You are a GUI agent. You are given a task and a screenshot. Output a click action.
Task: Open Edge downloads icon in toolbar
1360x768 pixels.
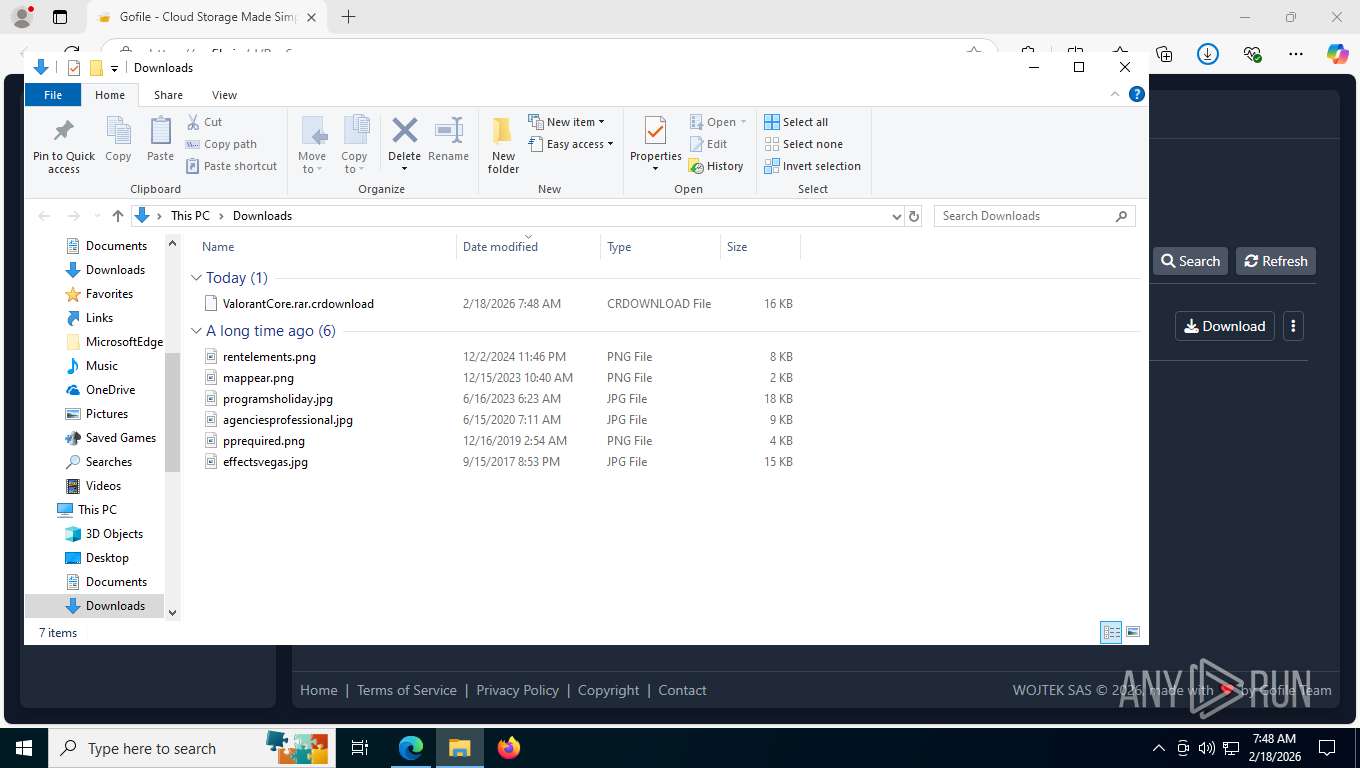pos(1208,54)
